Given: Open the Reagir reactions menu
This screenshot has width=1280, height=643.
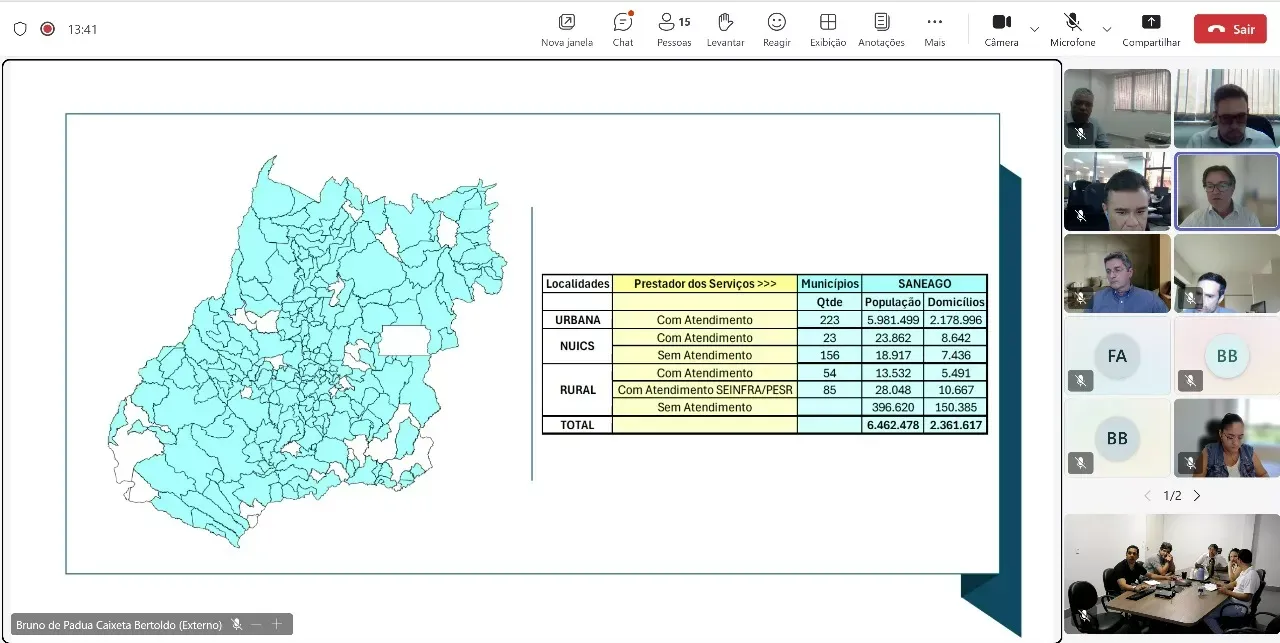Looking at the screenshot, I should click(776, 29).
